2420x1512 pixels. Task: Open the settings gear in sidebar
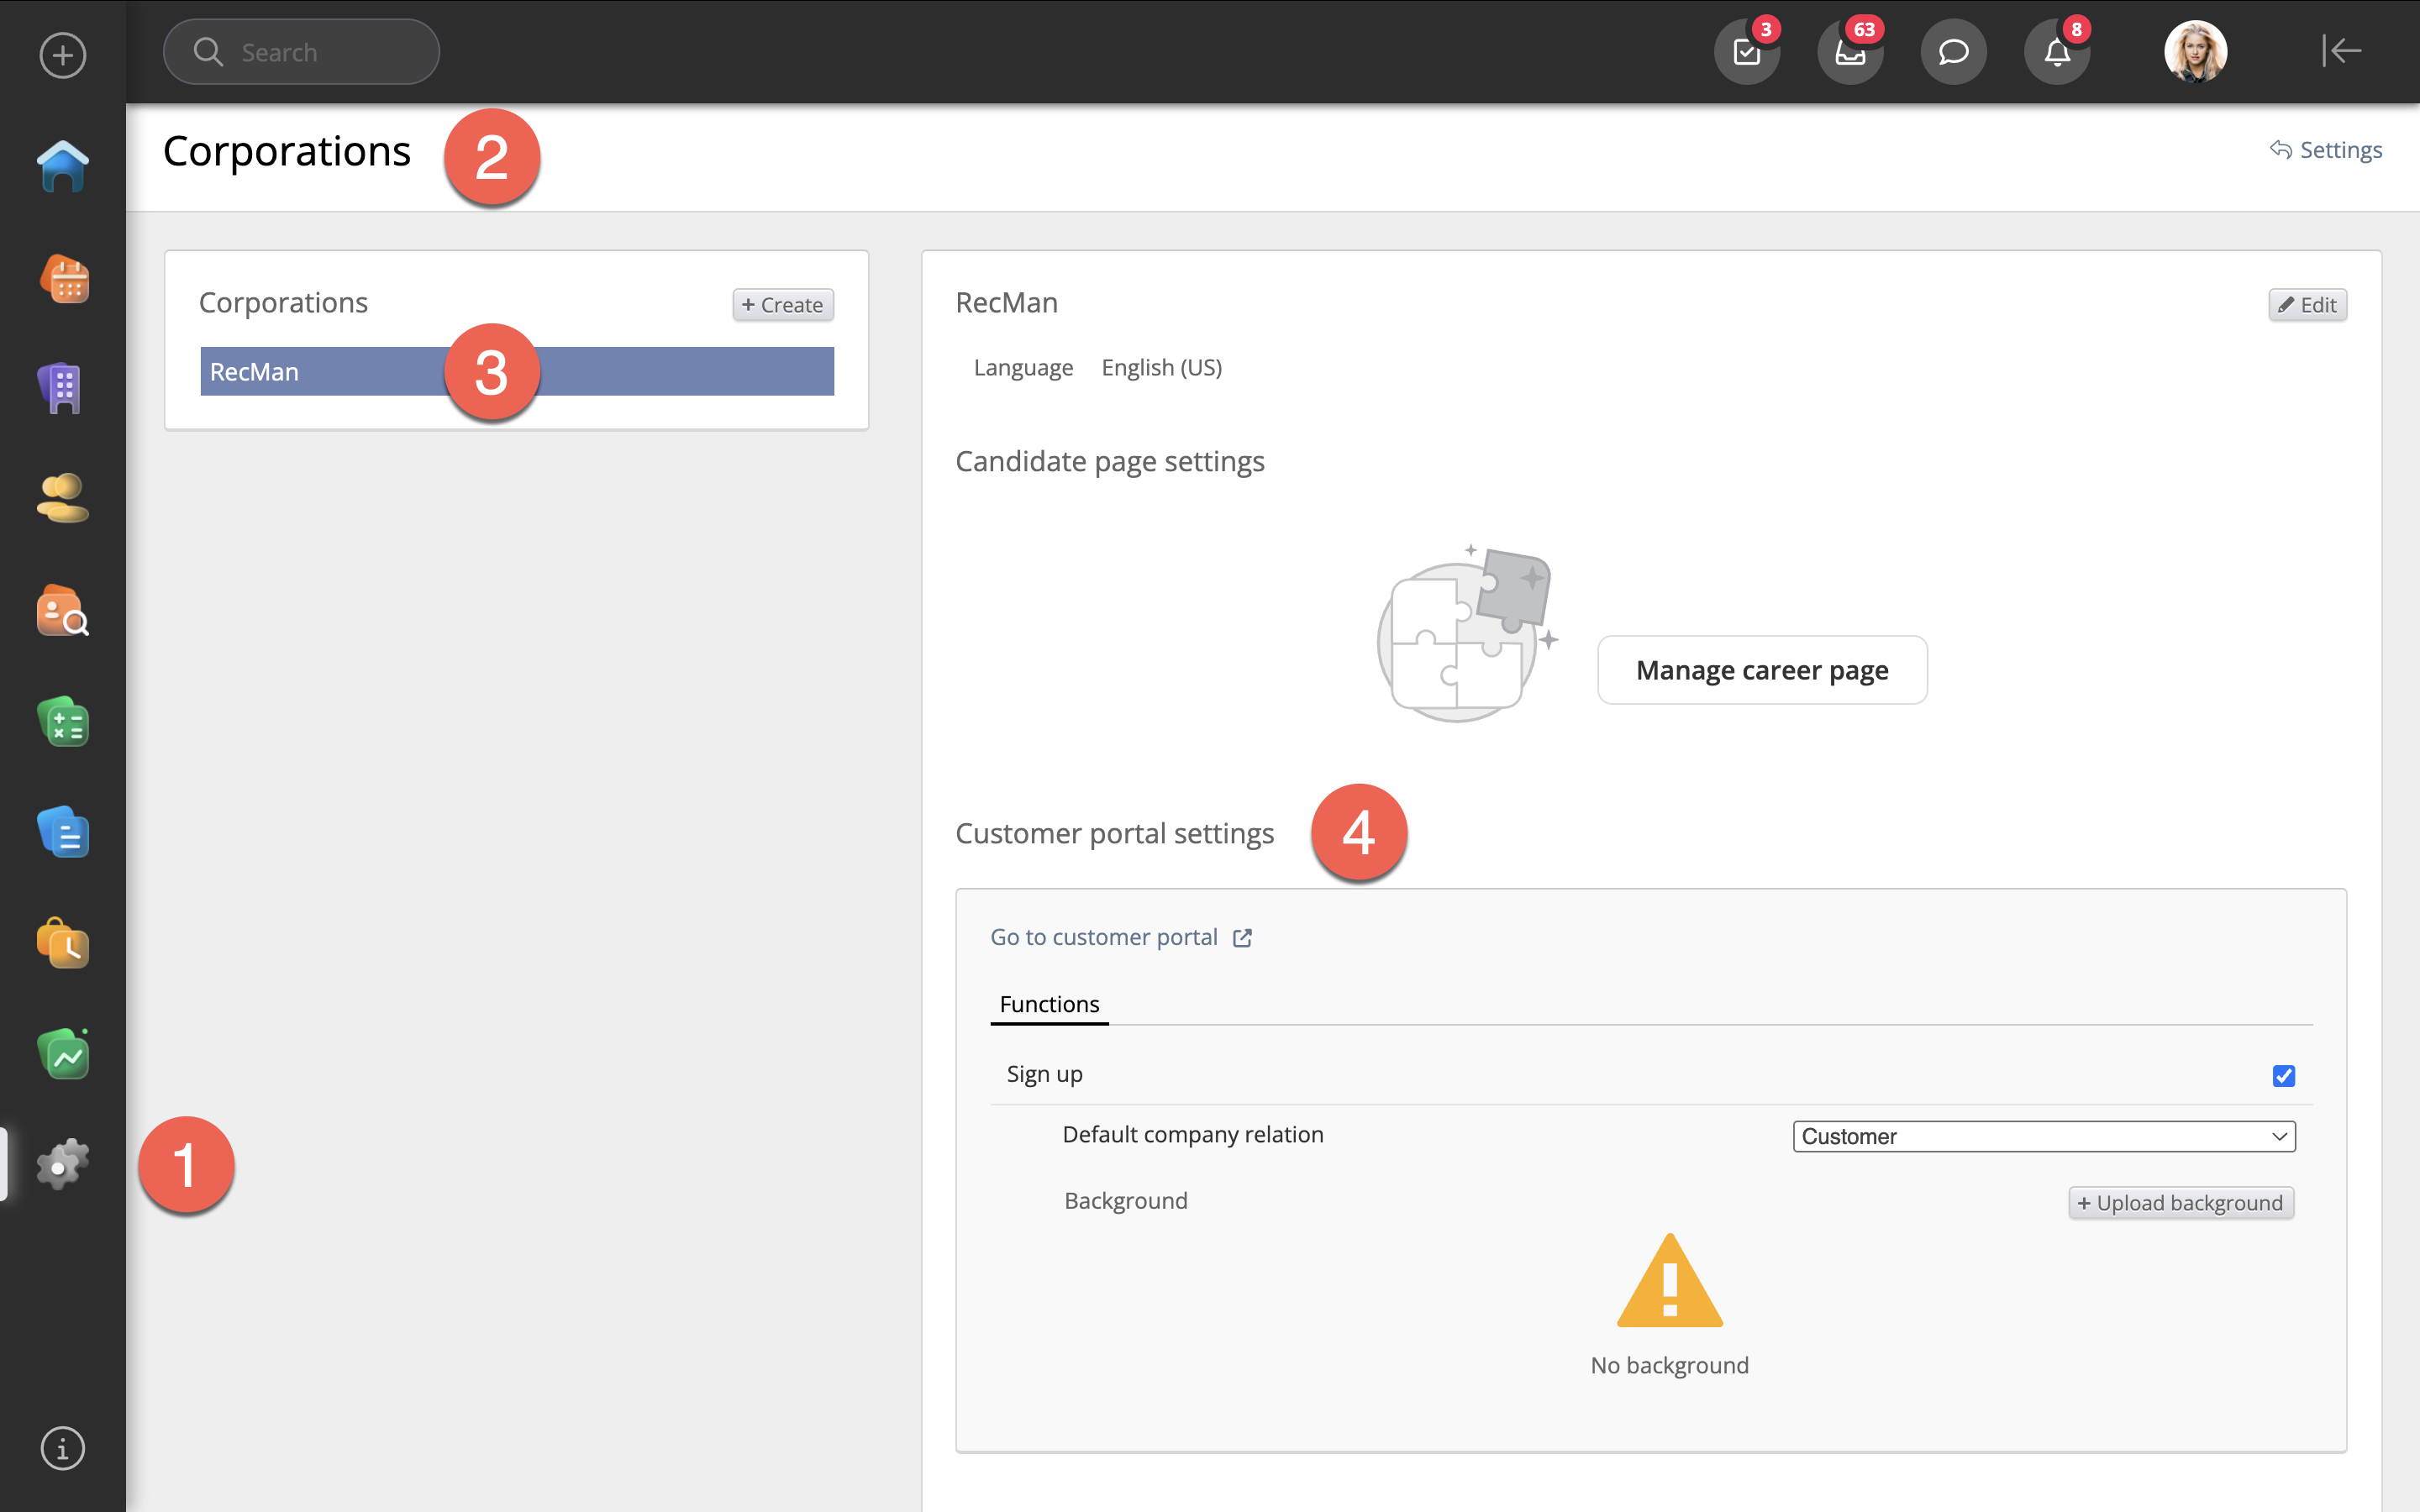point(62,1164)
